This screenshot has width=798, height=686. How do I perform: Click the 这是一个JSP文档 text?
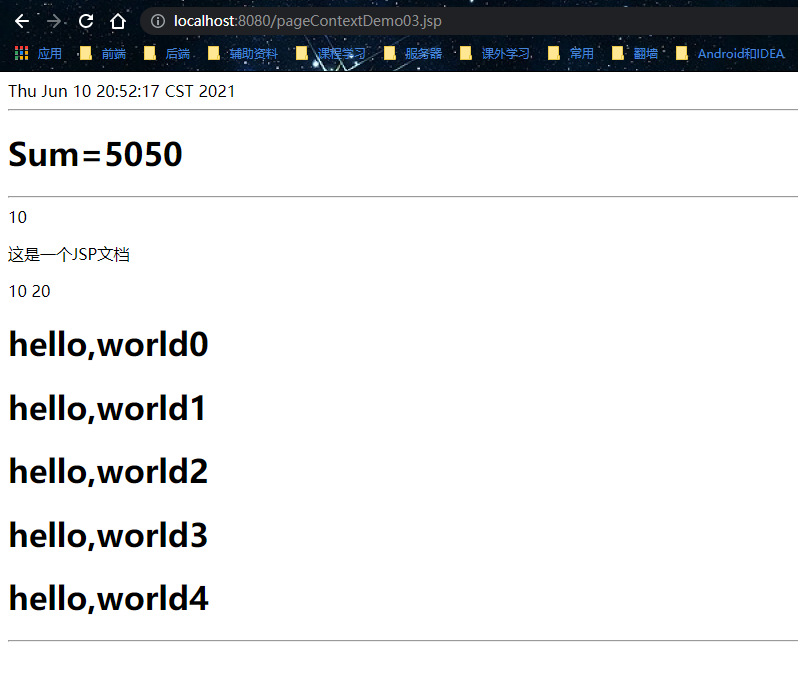point(69,254)
